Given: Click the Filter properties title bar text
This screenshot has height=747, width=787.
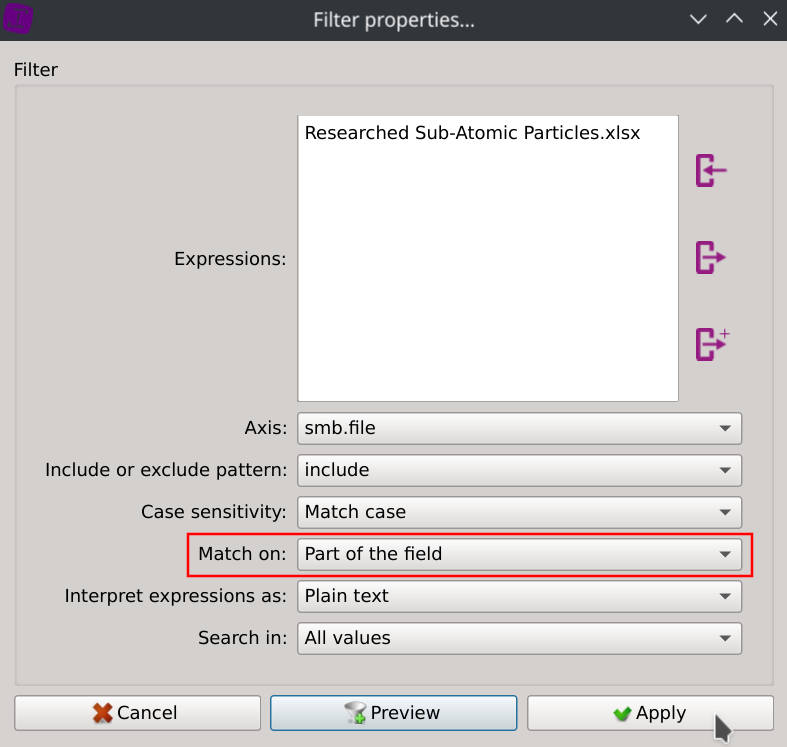Looking at the screenshot, I should pos(393,19).
